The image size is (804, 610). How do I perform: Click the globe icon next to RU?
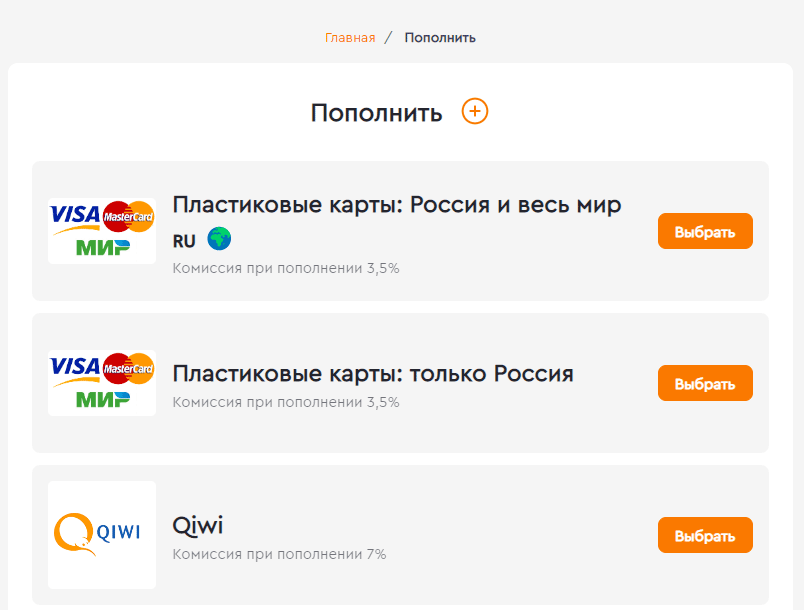(219, 239)
